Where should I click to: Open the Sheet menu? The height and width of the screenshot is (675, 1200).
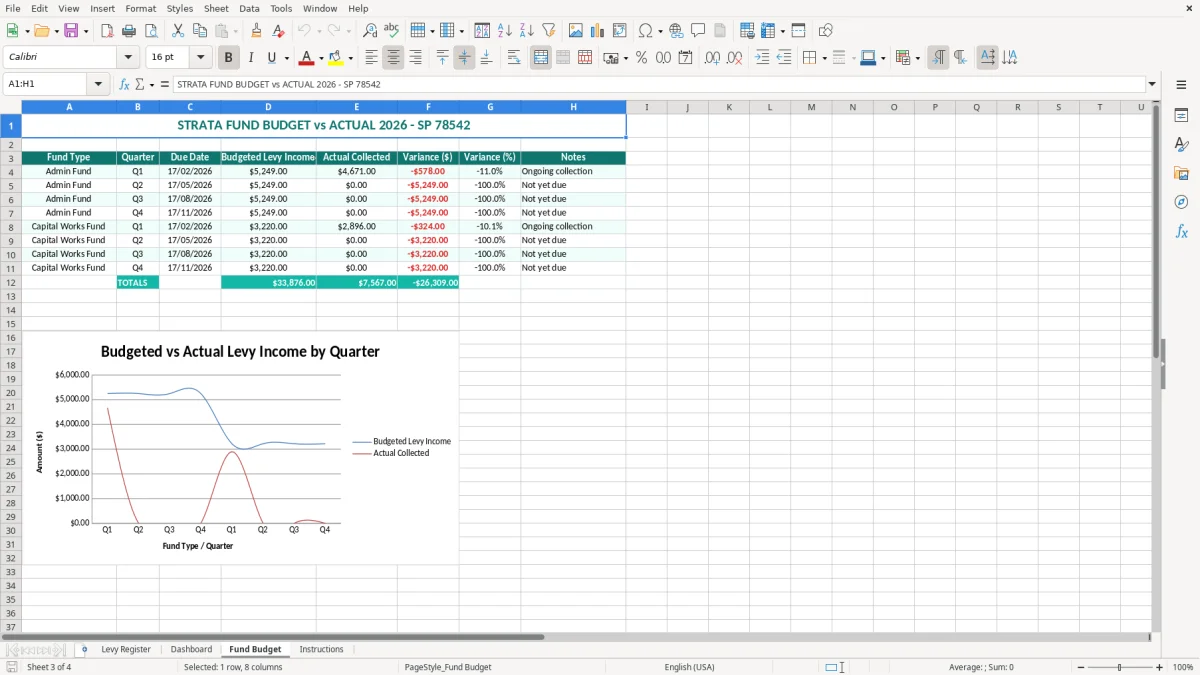pos(216,8)
